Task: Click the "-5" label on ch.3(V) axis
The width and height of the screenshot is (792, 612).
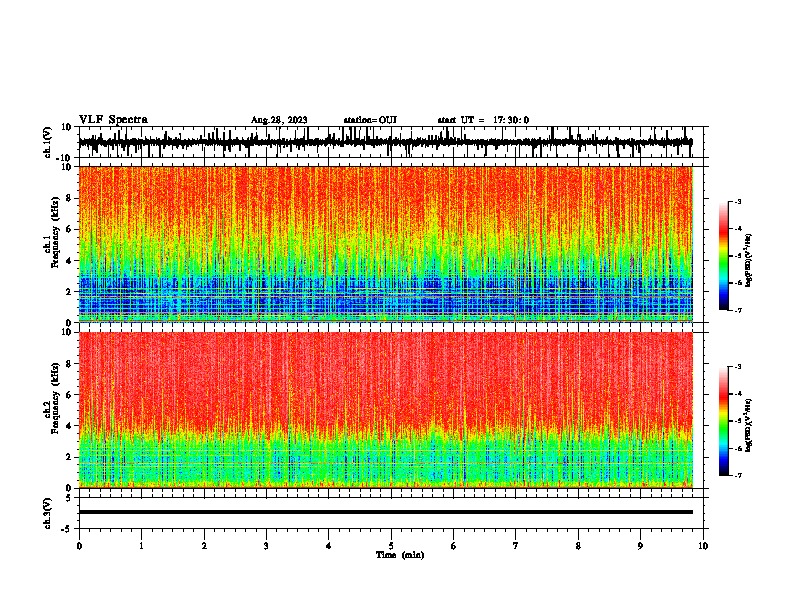Action: pos(68,529)
